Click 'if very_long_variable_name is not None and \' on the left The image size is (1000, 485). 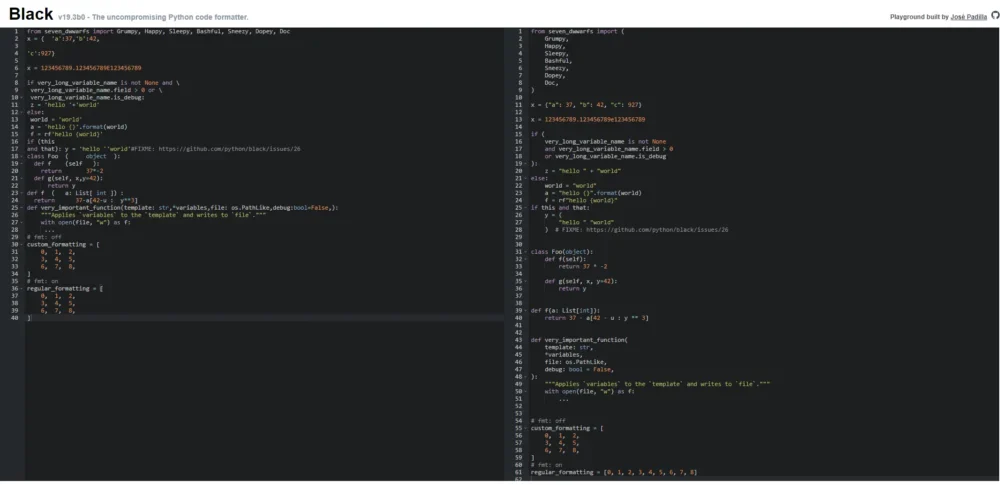tap(103, 83)
